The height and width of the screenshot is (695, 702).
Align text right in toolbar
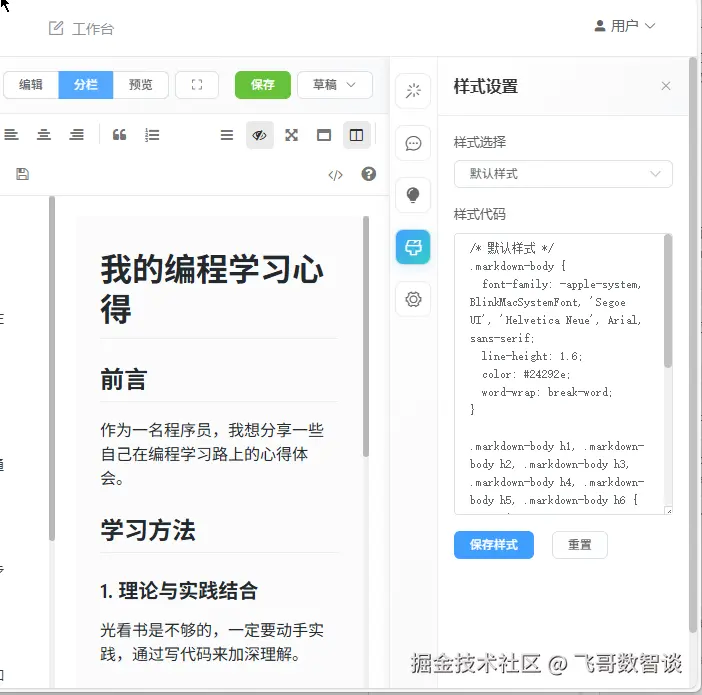pyautogui.click(x=77, y=135)
